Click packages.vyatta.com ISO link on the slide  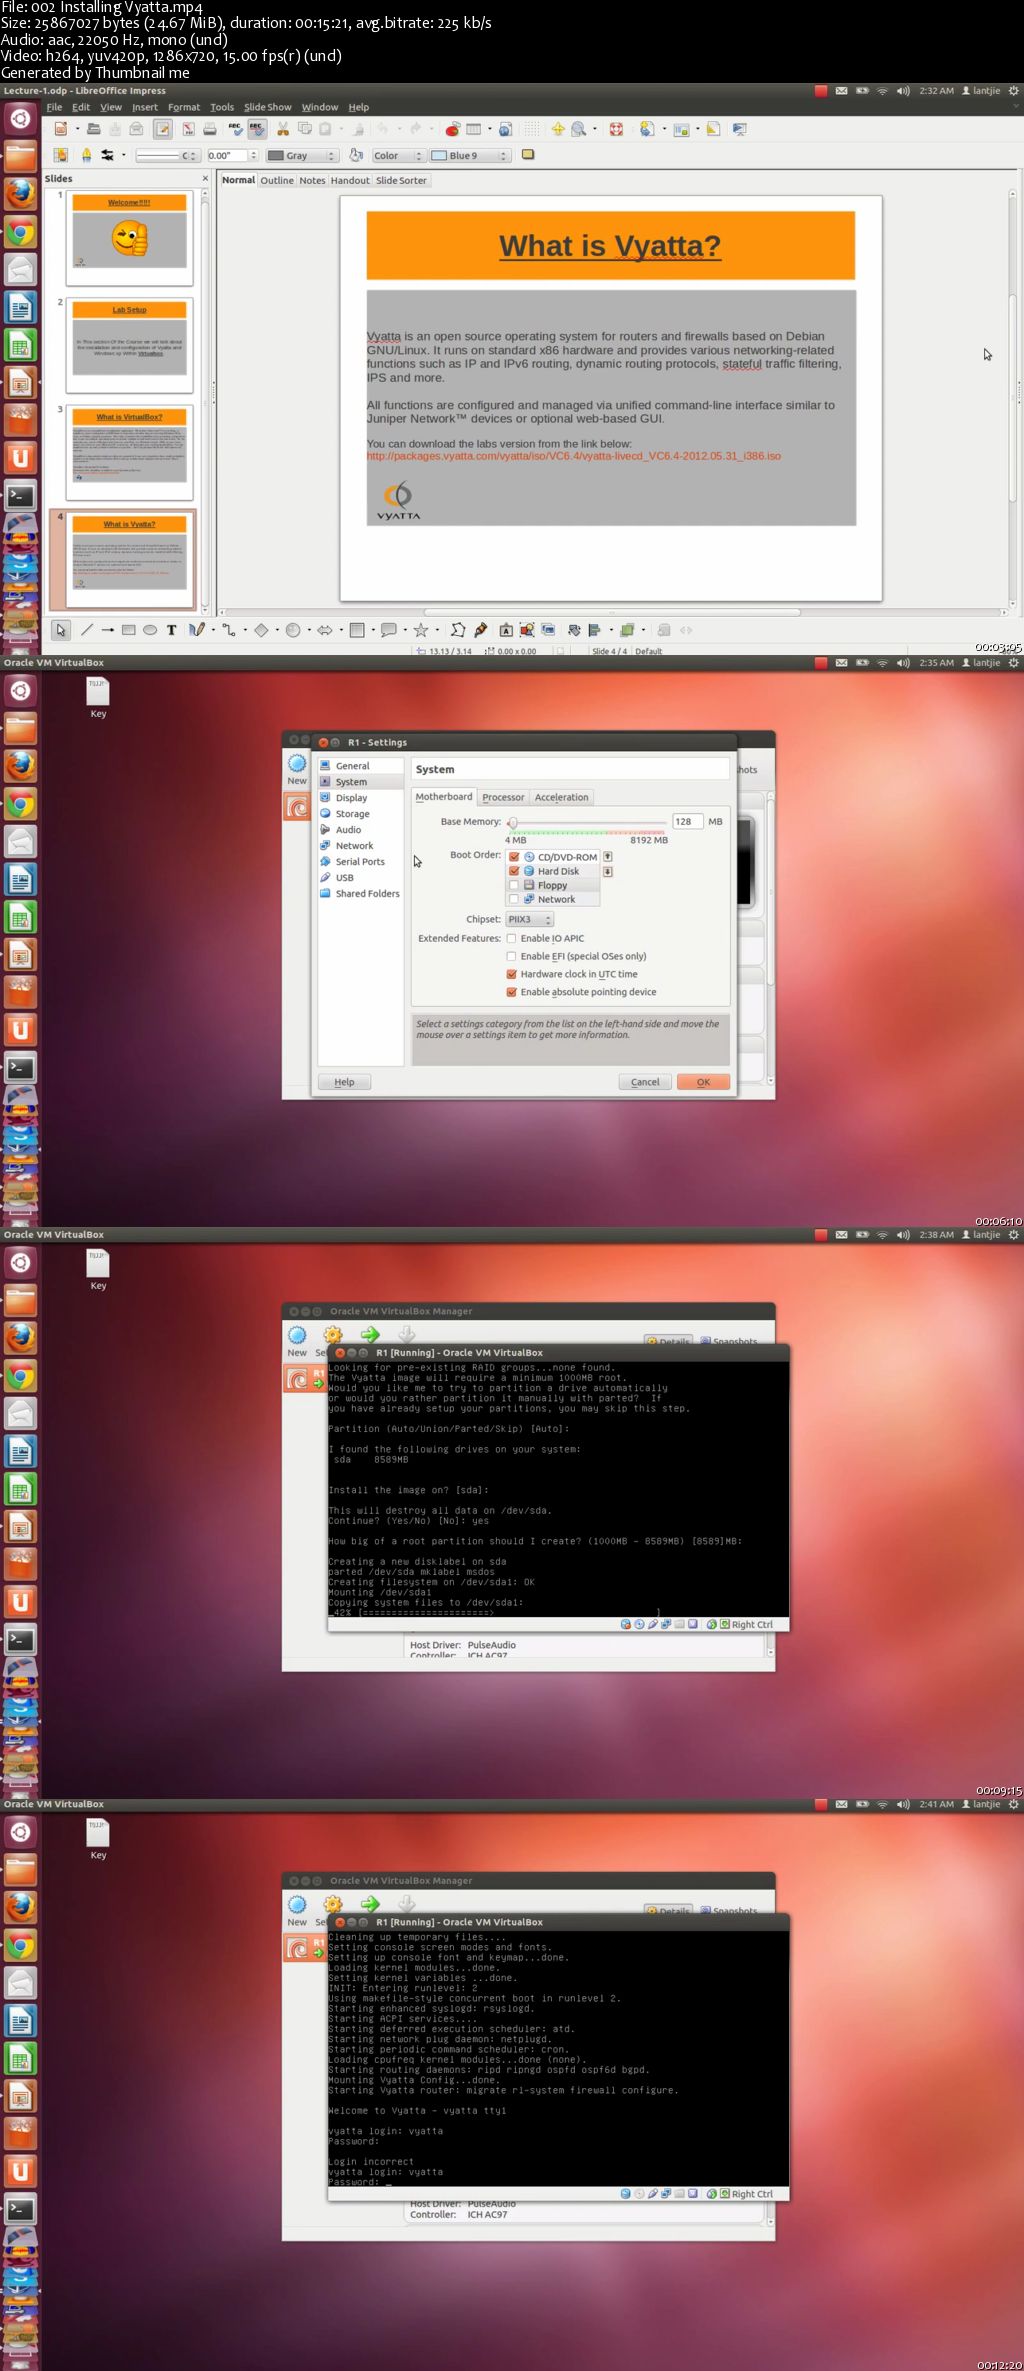tap(573, 456)
